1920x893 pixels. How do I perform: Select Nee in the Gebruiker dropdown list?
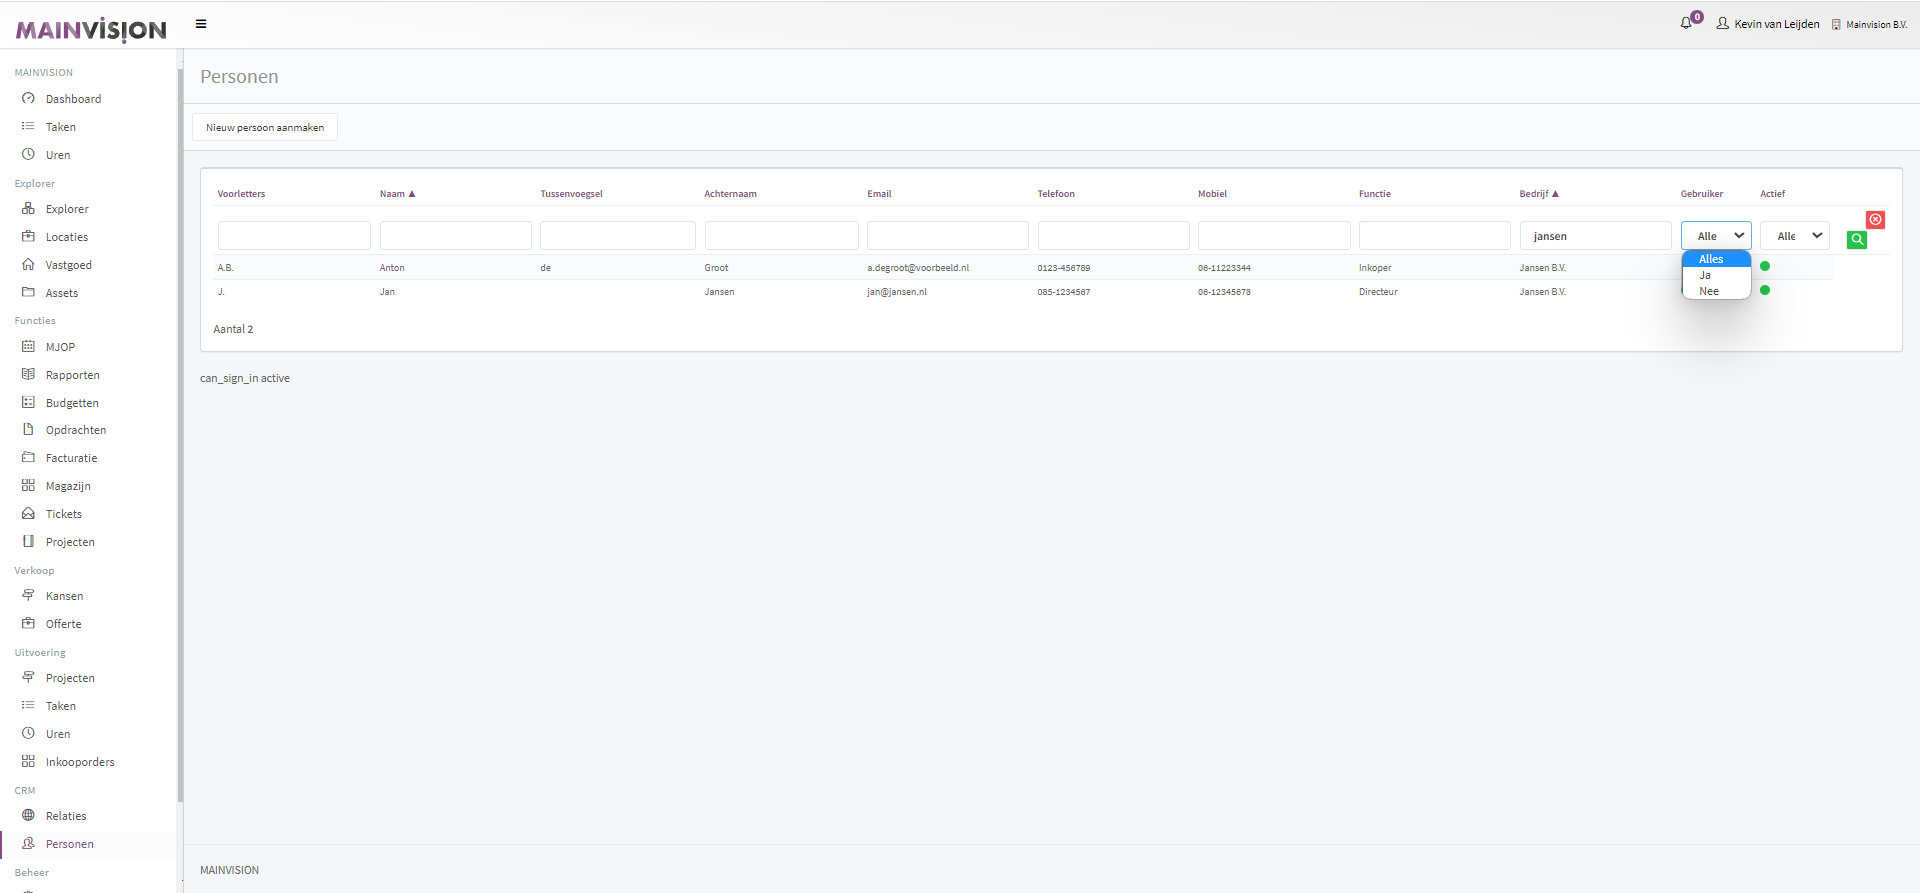(1716, 291)
